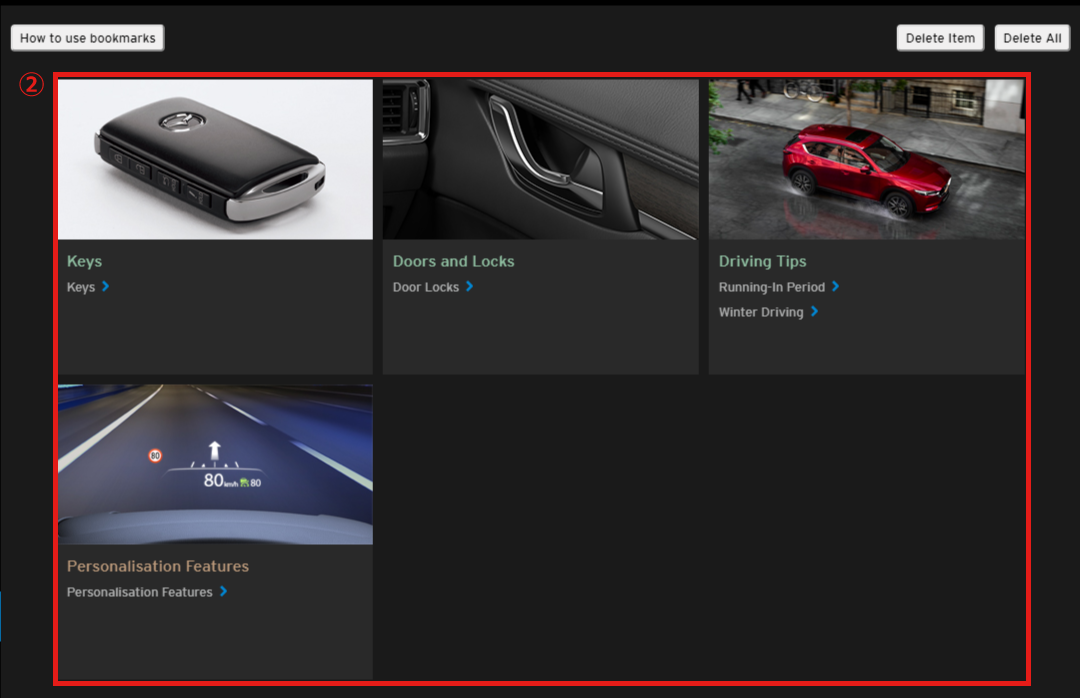
Task: Click the door handle thumbnail image
Action: click(x=540, y=159)
